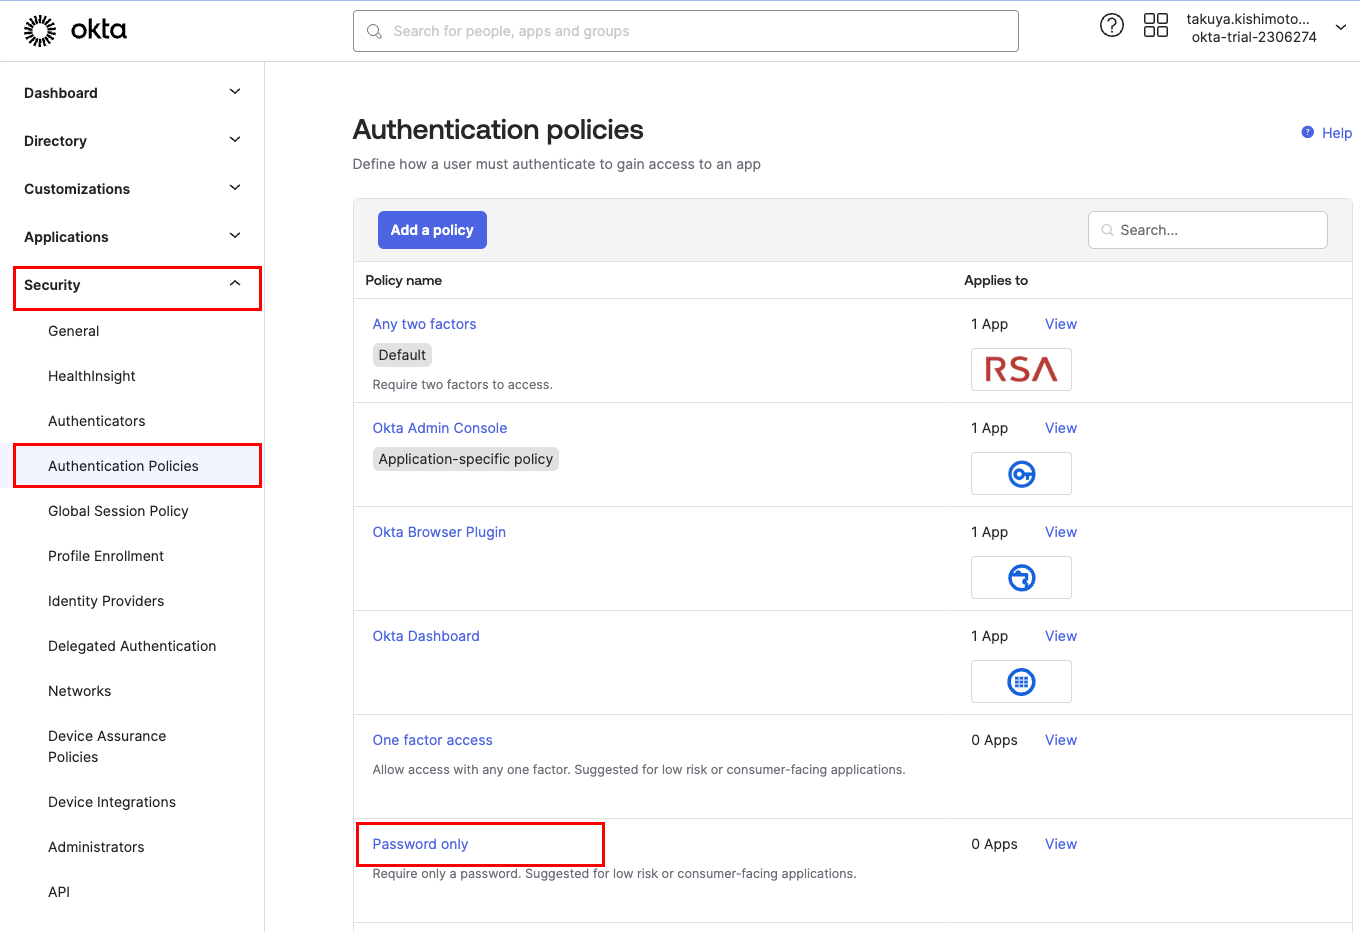Open Authenticators in the Security menu
This screenshot has height=932, width=1360.
tap(96, 421)
